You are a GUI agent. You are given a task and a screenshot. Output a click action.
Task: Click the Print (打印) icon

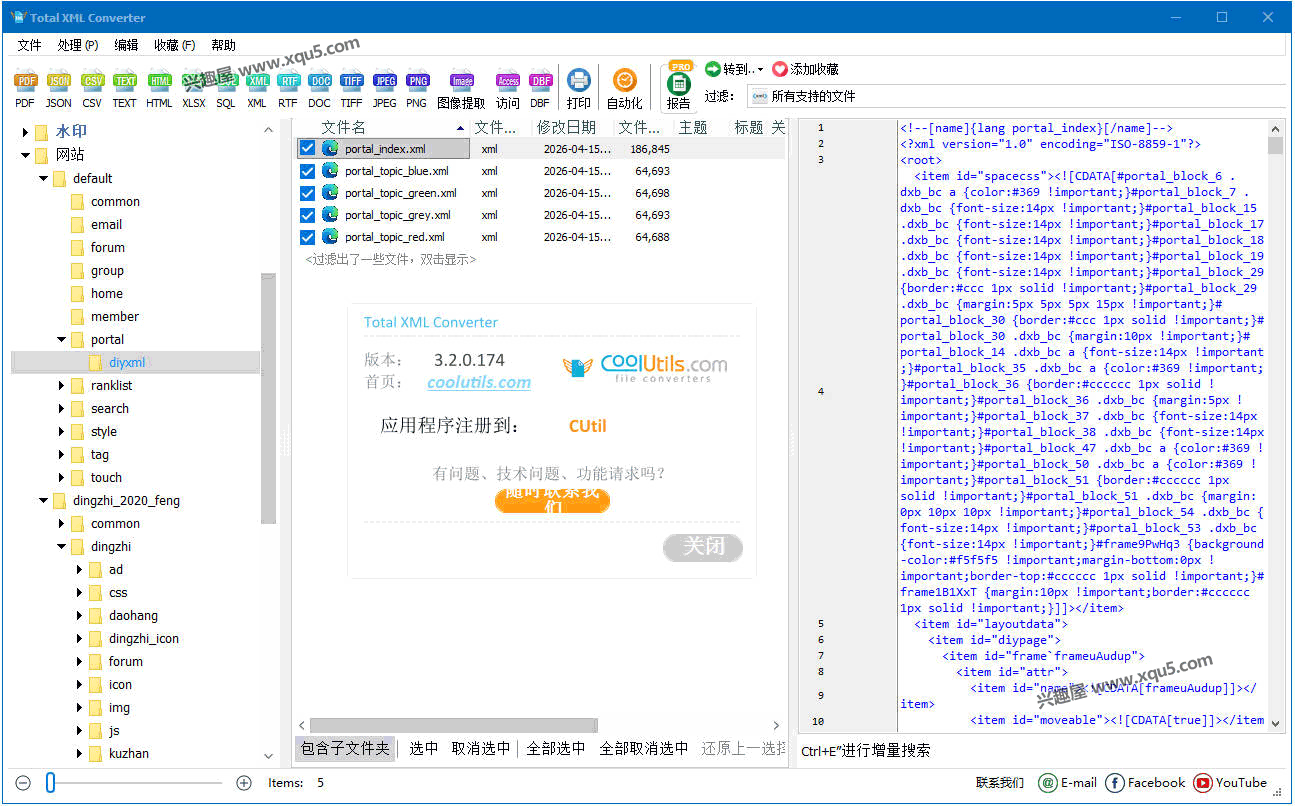pyautogui.click(x=579, y=89)
